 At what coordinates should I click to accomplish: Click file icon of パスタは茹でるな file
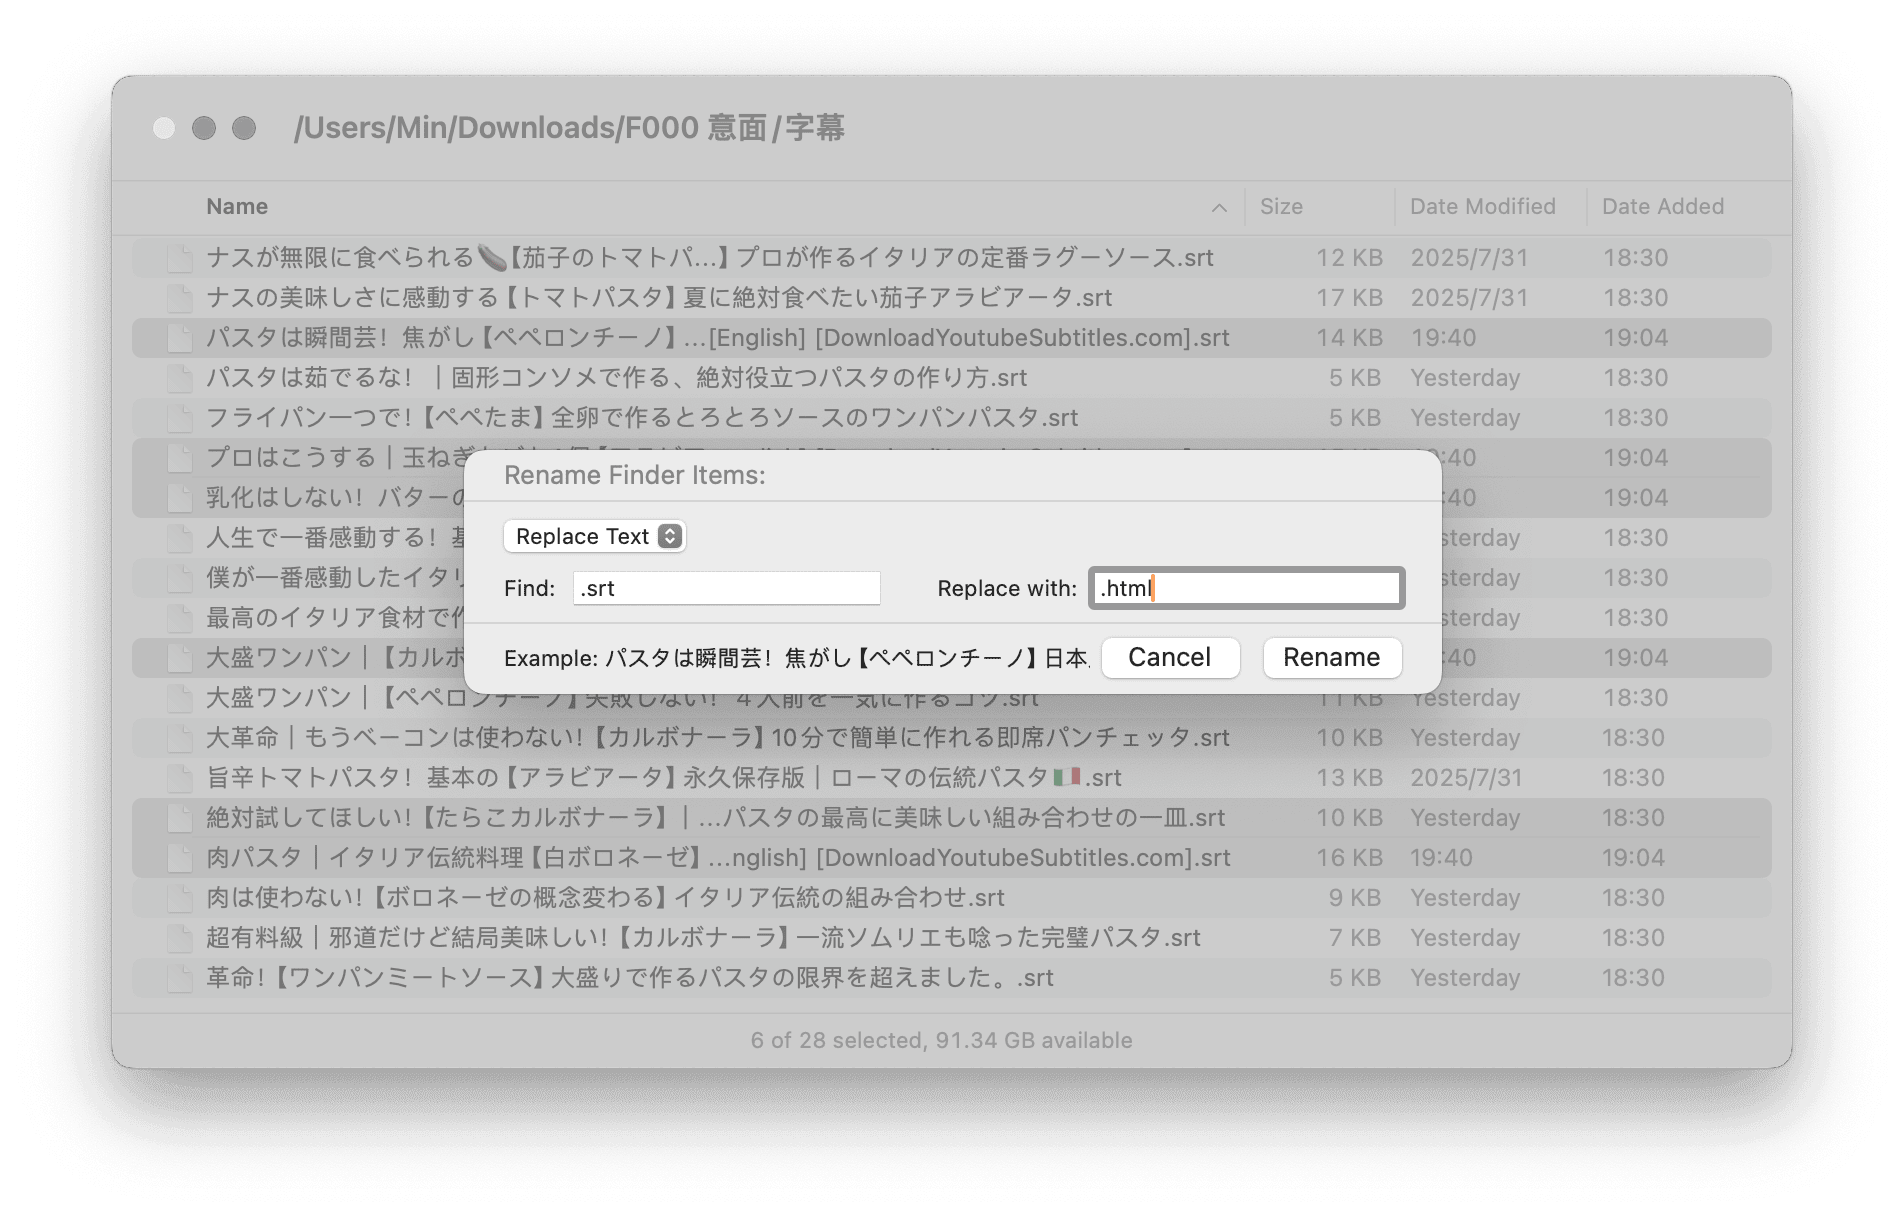(180, 378)
